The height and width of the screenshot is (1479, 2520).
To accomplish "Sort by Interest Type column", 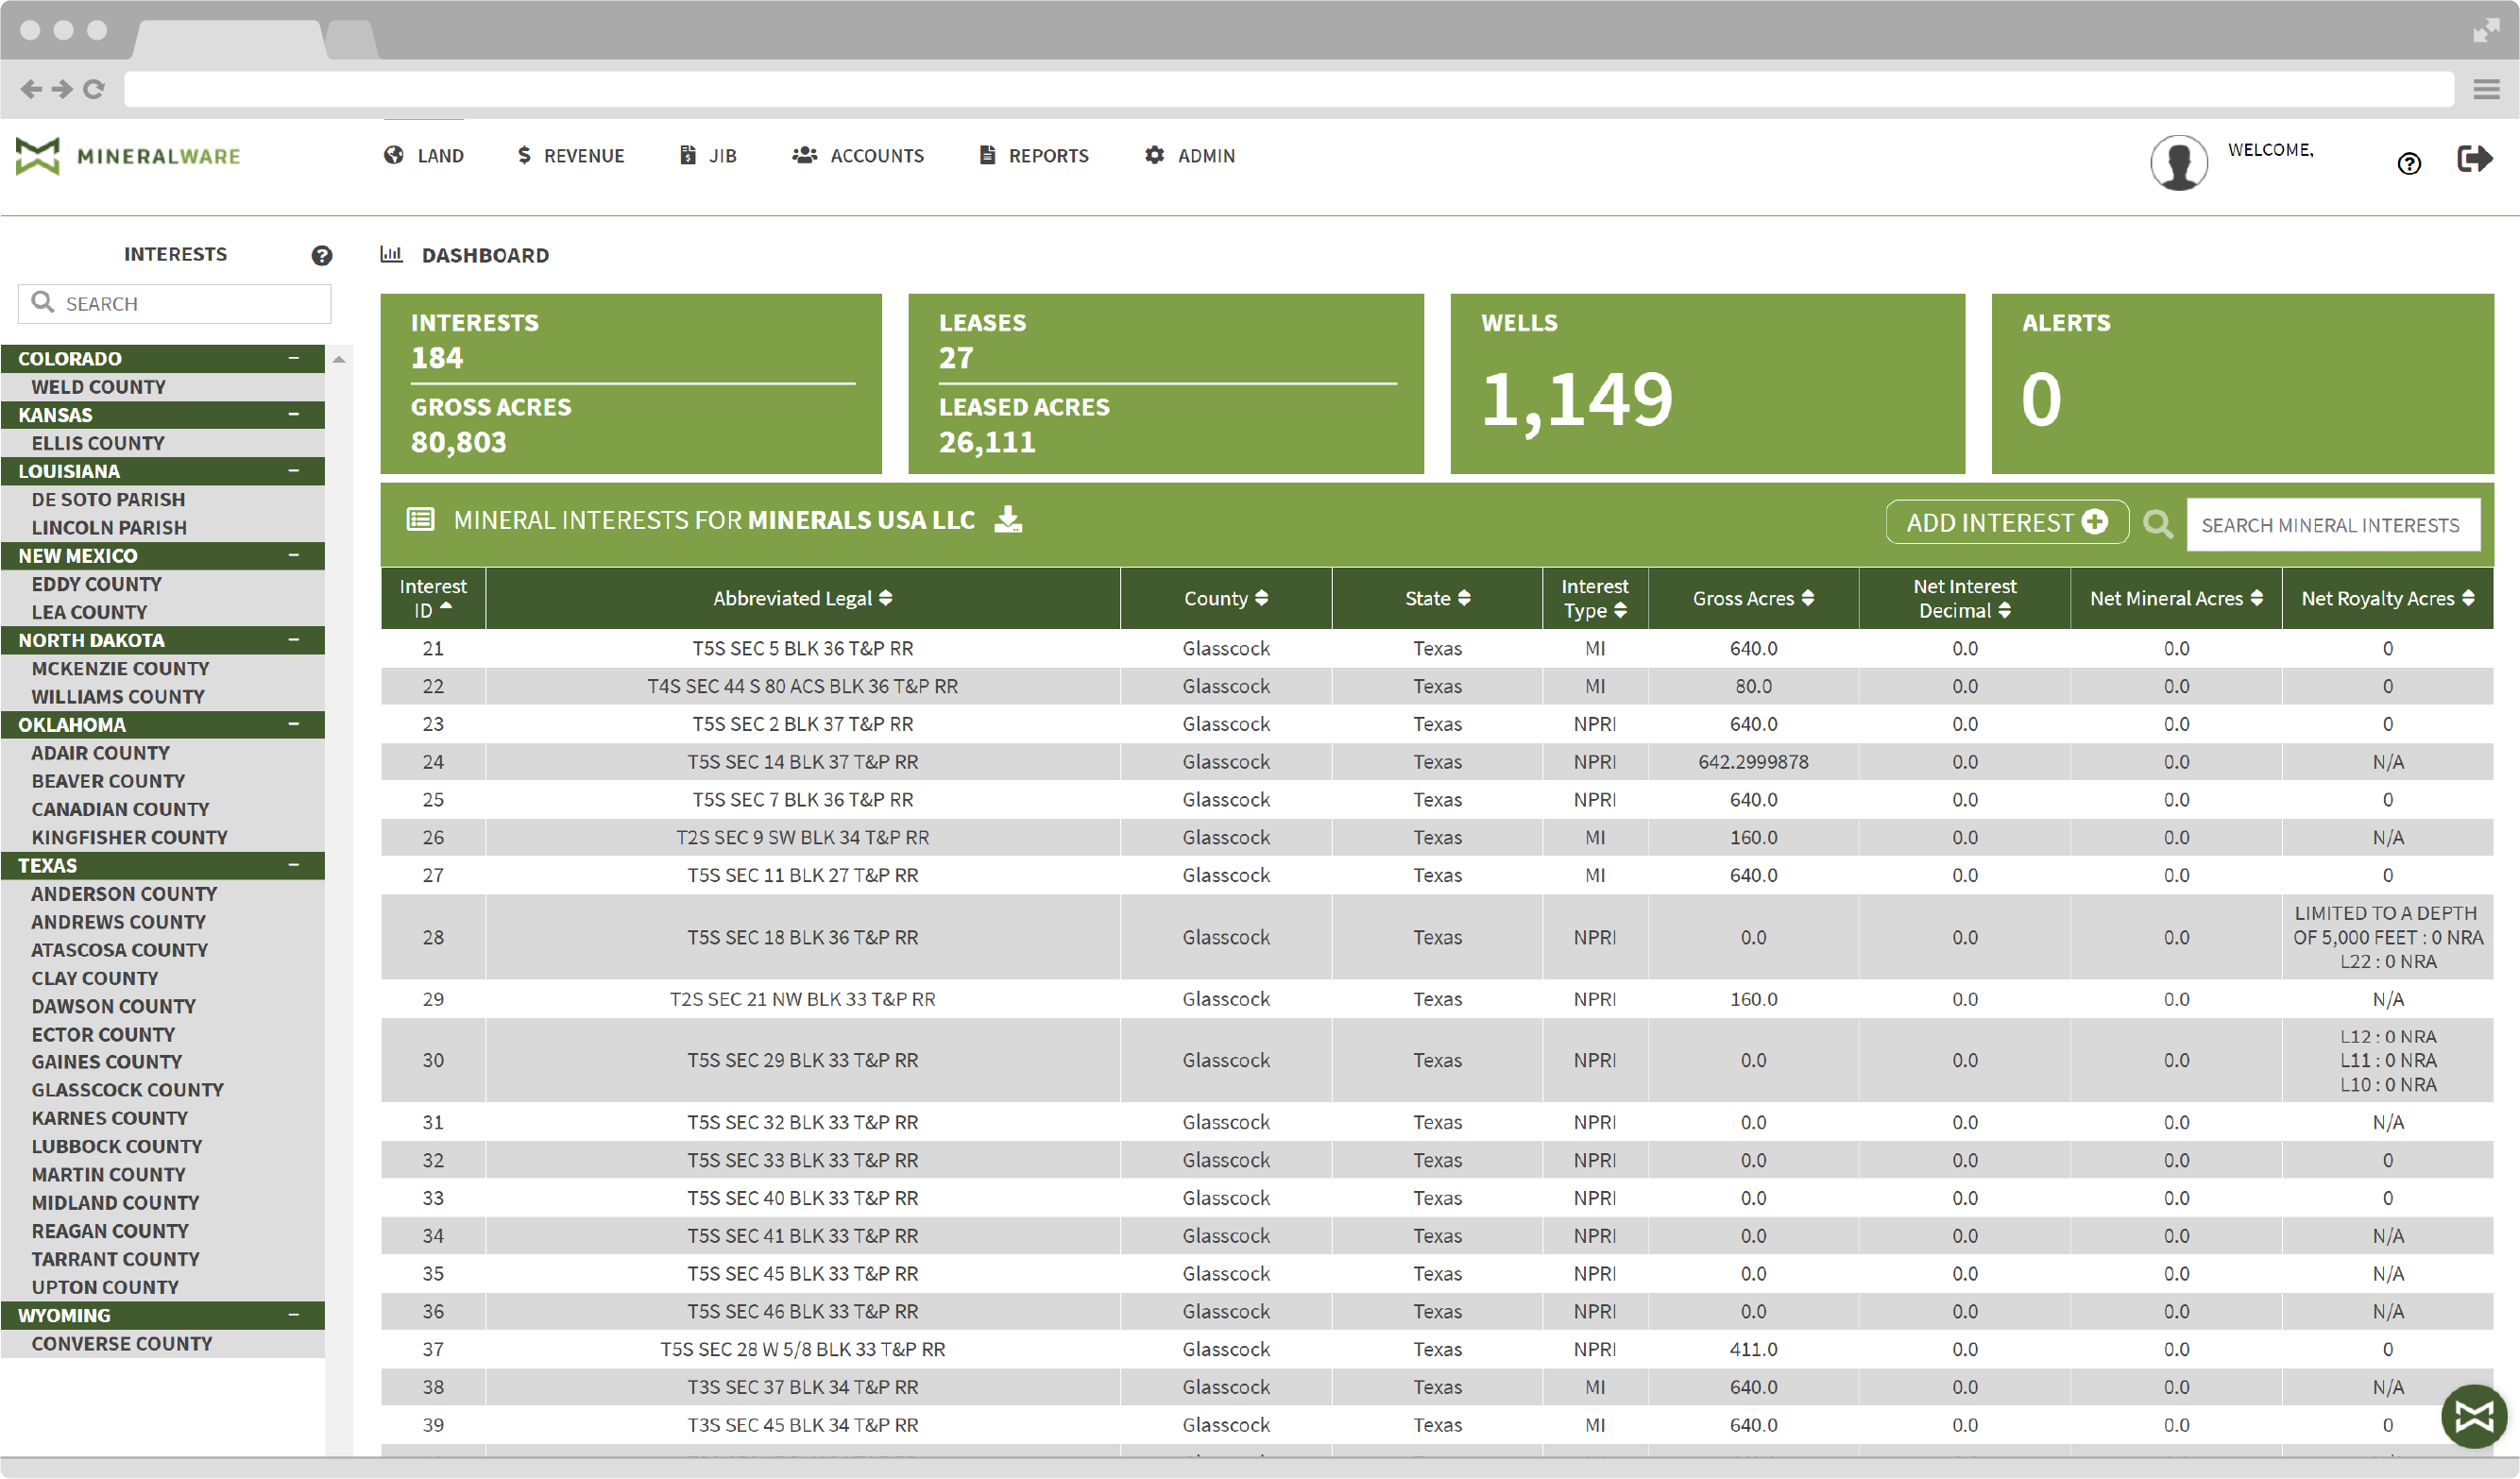I will click(x=1595, y=598).
